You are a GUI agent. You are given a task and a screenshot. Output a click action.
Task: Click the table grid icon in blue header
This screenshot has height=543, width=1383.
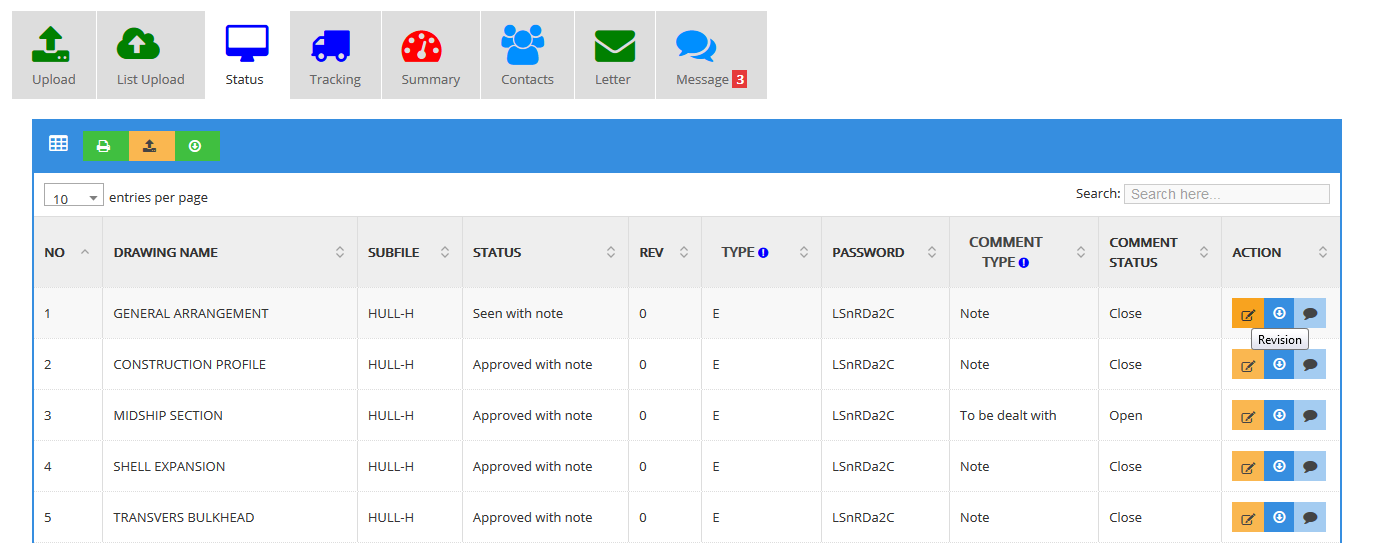click(58, 144)
